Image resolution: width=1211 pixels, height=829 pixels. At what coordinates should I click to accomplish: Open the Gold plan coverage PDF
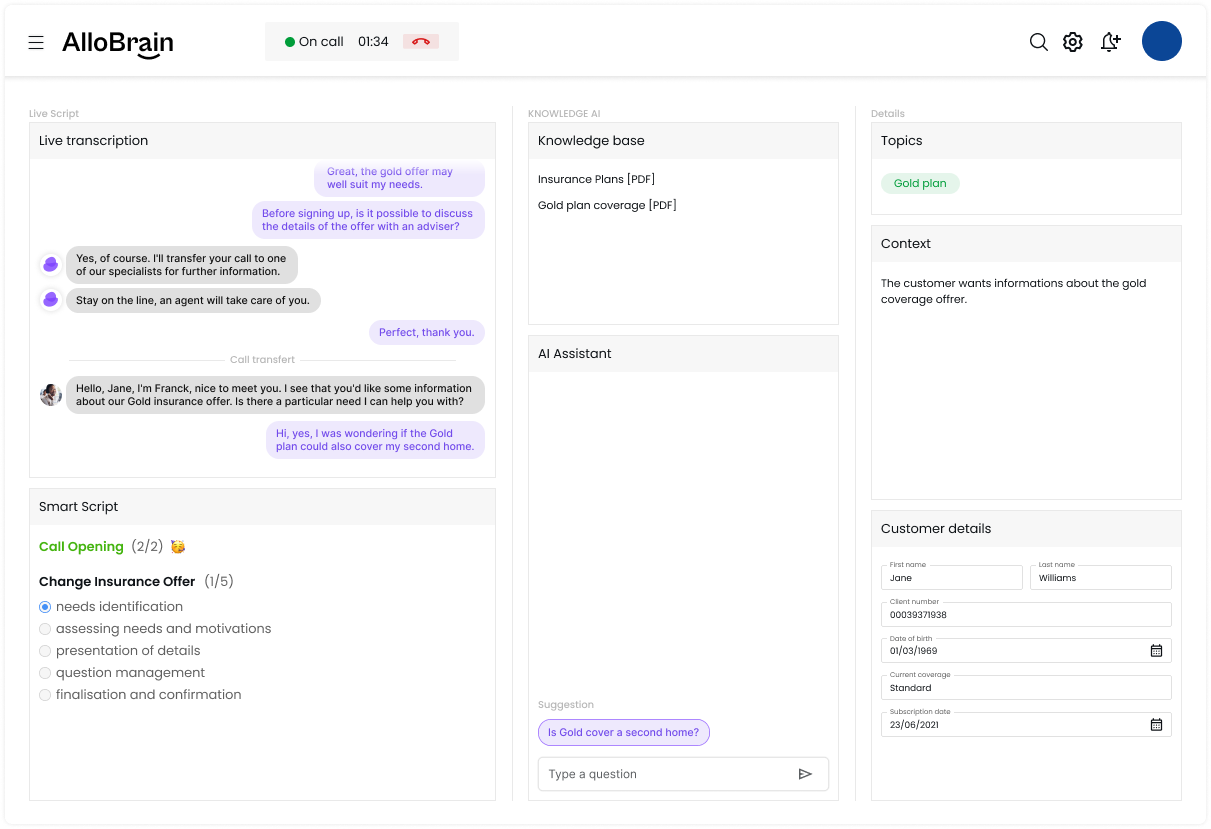607,205
